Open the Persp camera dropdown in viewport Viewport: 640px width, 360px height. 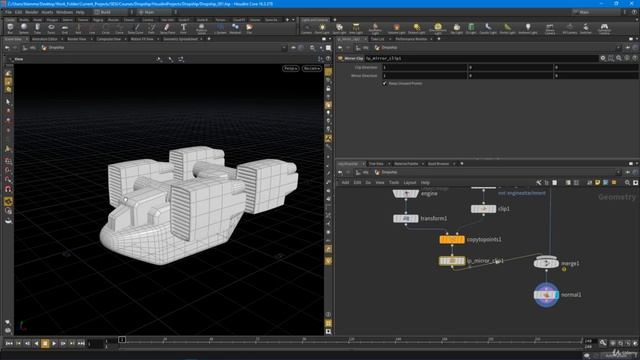coord(290,69)
